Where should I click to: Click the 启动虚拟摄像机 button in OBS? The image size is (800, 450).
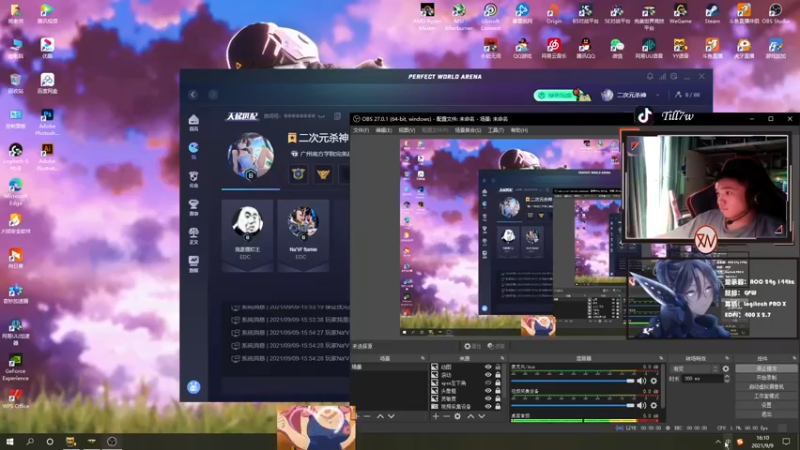766,387
